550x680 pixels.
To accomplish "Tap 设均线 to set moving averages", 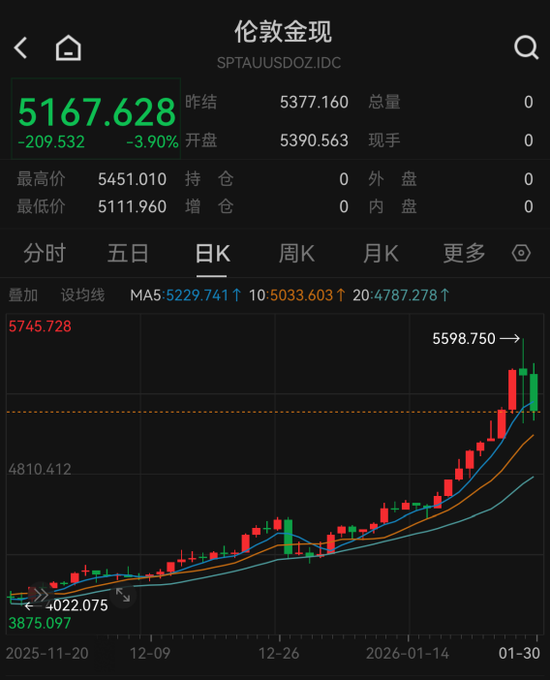I will [x=82, y=295].
